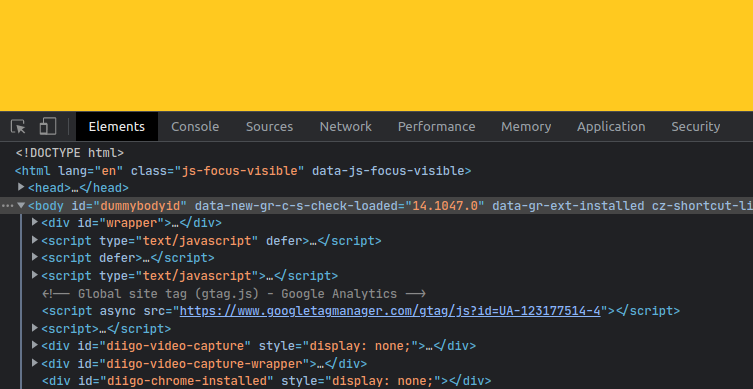Expand the diigo-video-capture-wrapper div node
This screenshot has height=389, width=753.
point(35,363)
